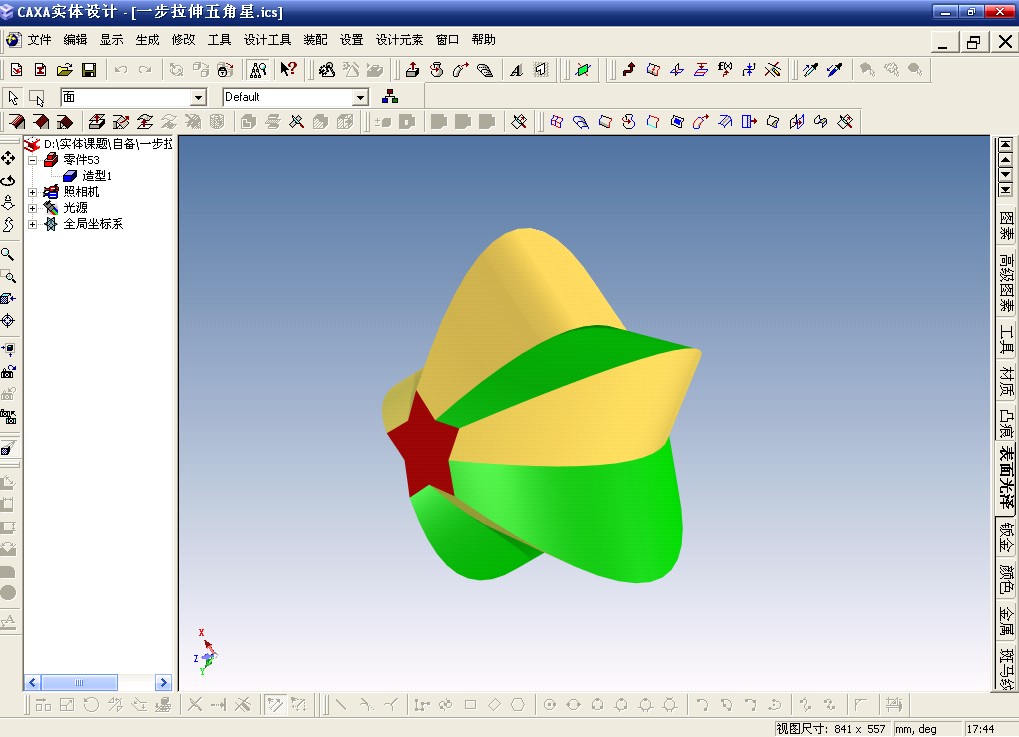Click the orbit camera tool icon
Image resolution: width=1019 pixels, height=737 pixels.
pyautogui.click(x=8, y=180)
